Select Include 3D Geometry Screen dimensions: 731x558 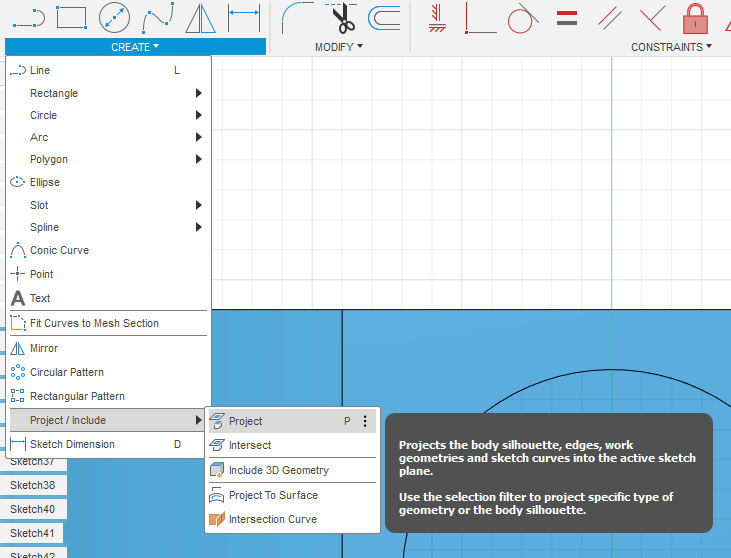[x=292, y=470]
